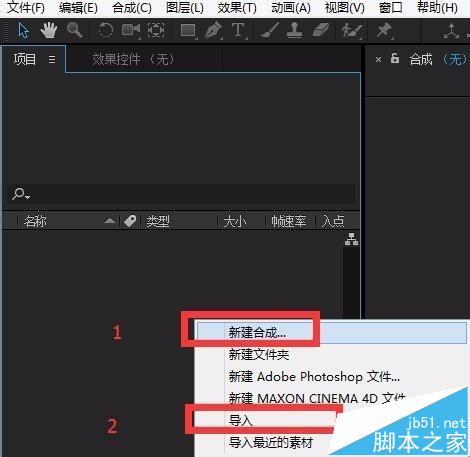
Task: Select the Hand tool
Action: pyautogui.click(x=49, y=30)
